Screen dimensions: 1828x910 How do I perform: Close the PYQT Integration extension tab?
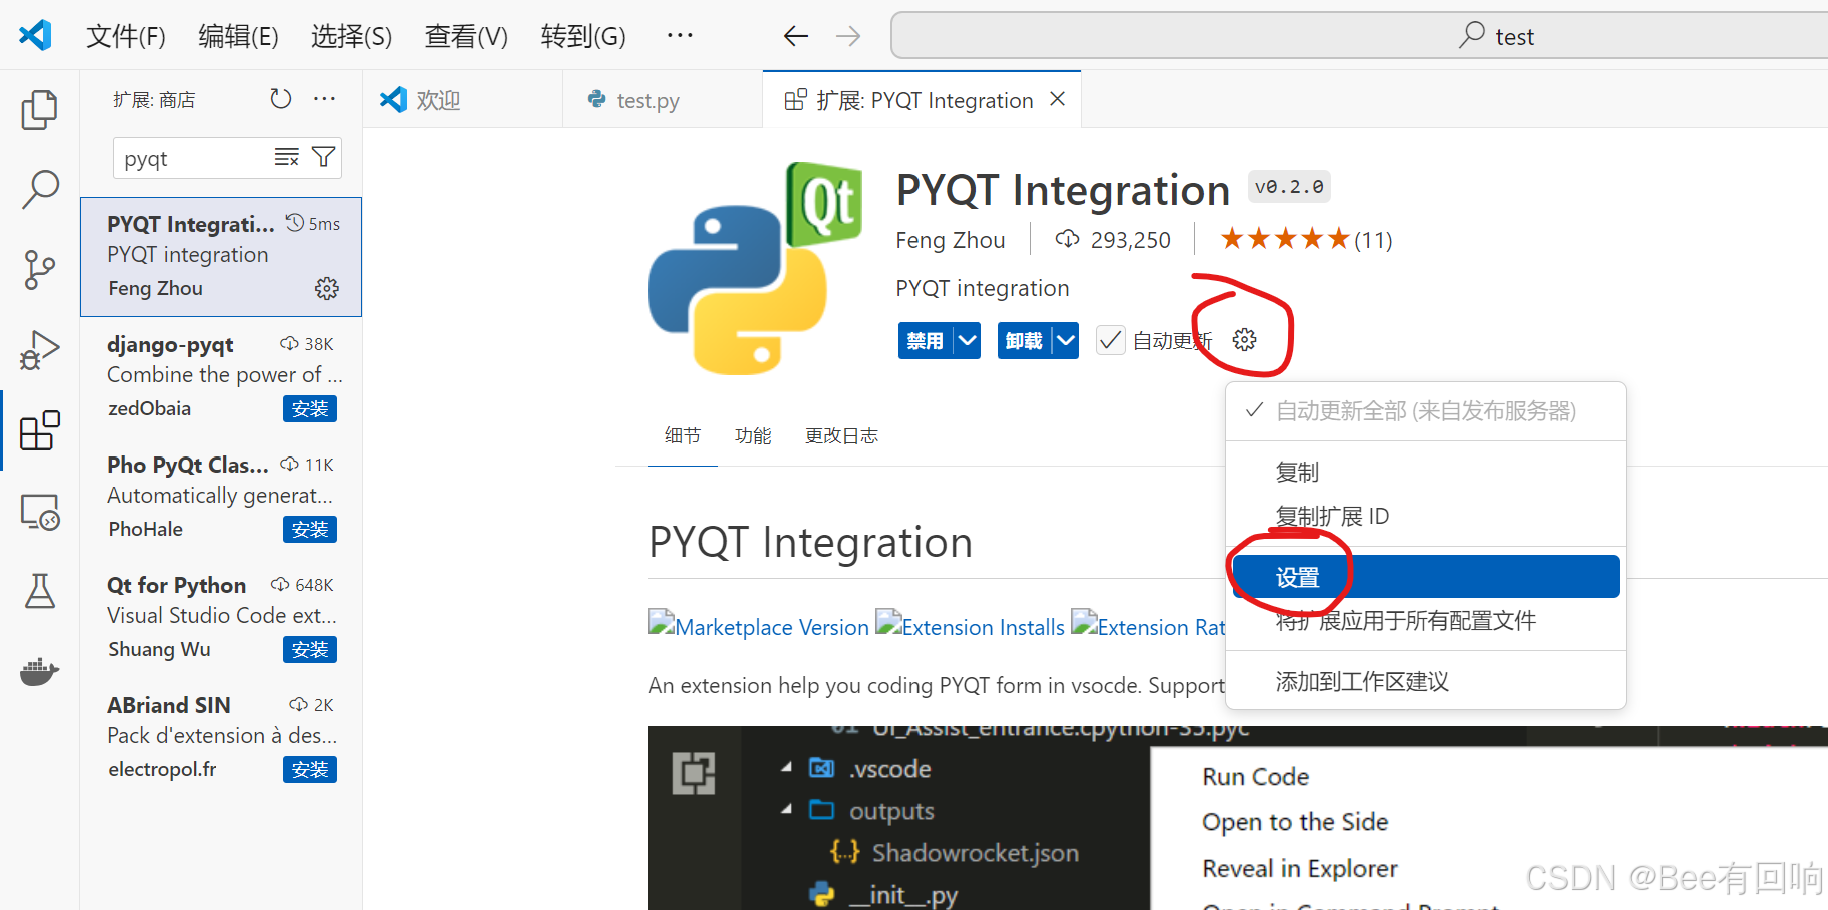click(1058, 99)
